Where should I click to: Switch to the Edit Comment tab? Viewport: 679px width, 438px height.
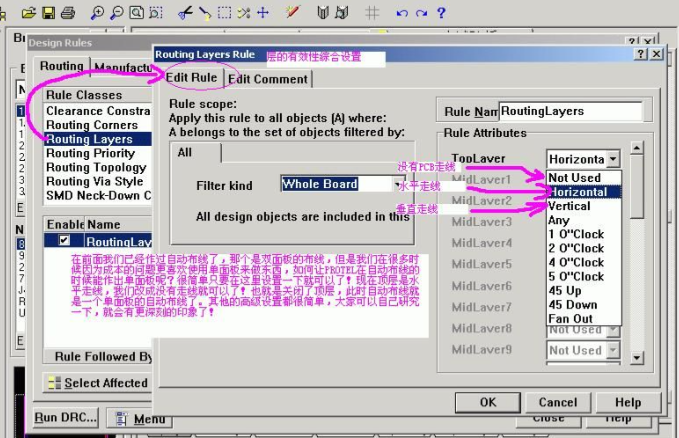(x=267, y=78)
